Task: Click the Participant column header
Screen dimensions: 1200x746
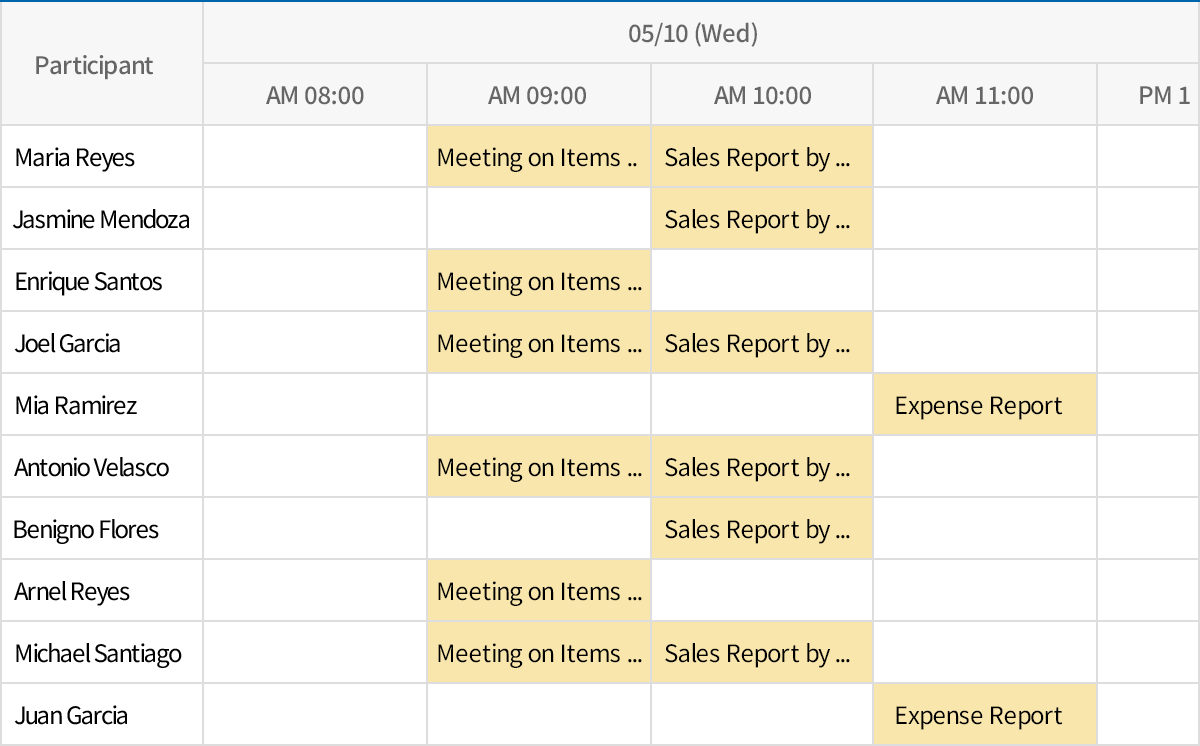Action: tap(95, 64)
